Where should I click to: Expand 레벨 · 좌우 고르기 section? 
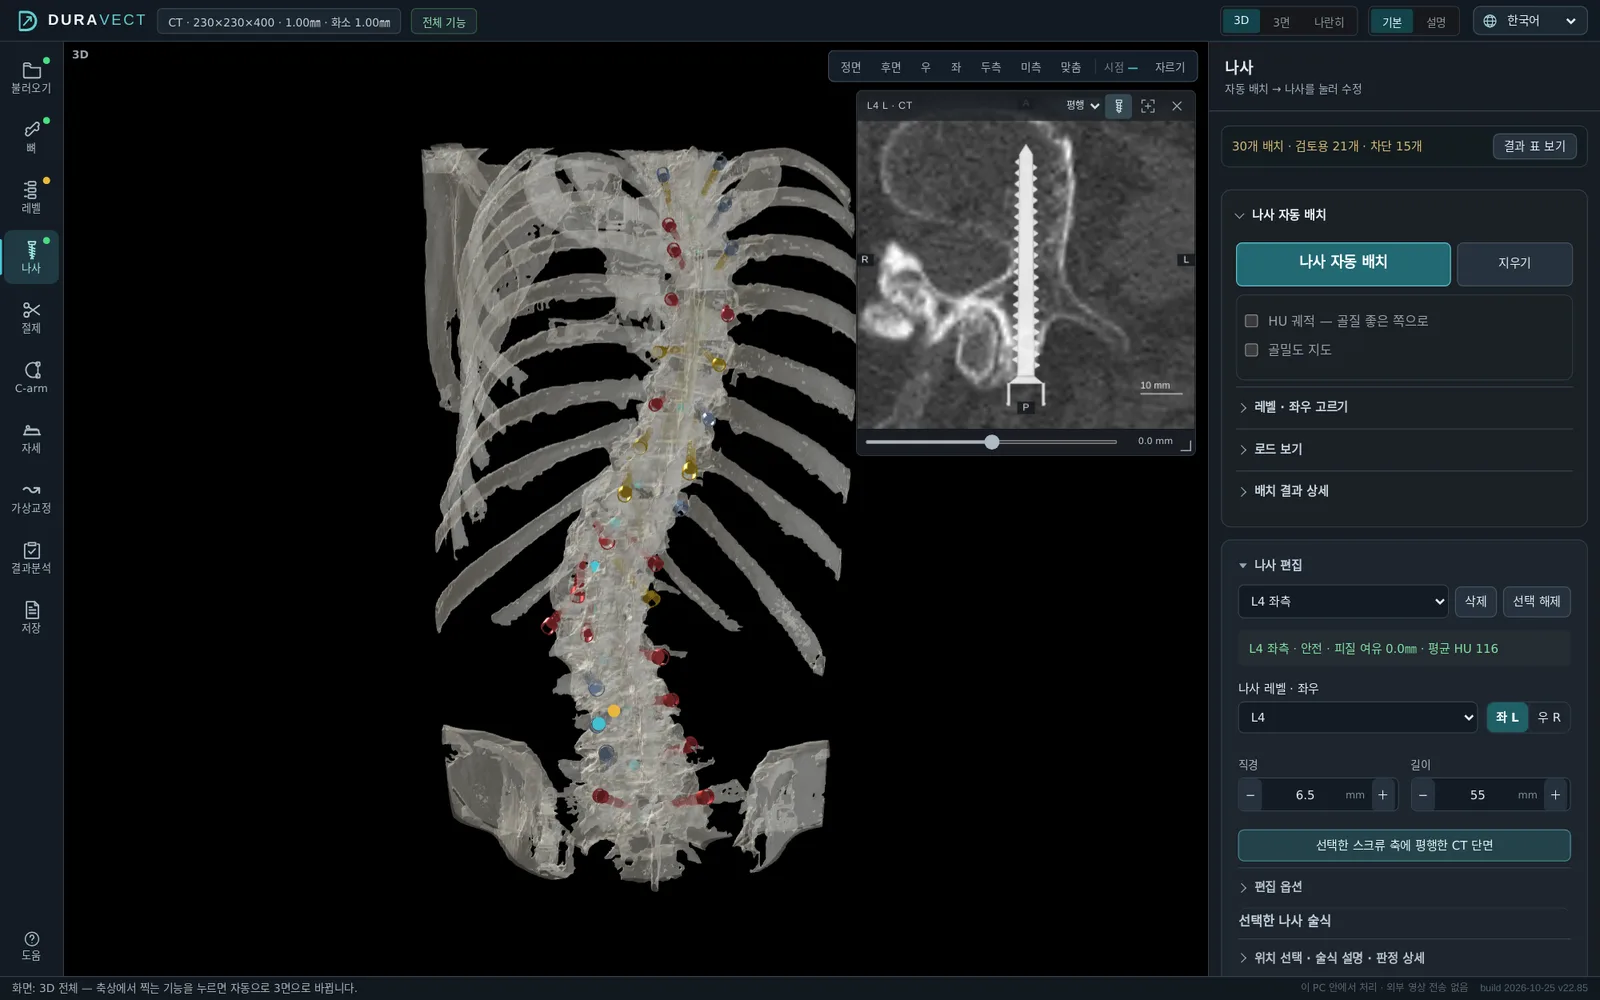coord(1404,407)
